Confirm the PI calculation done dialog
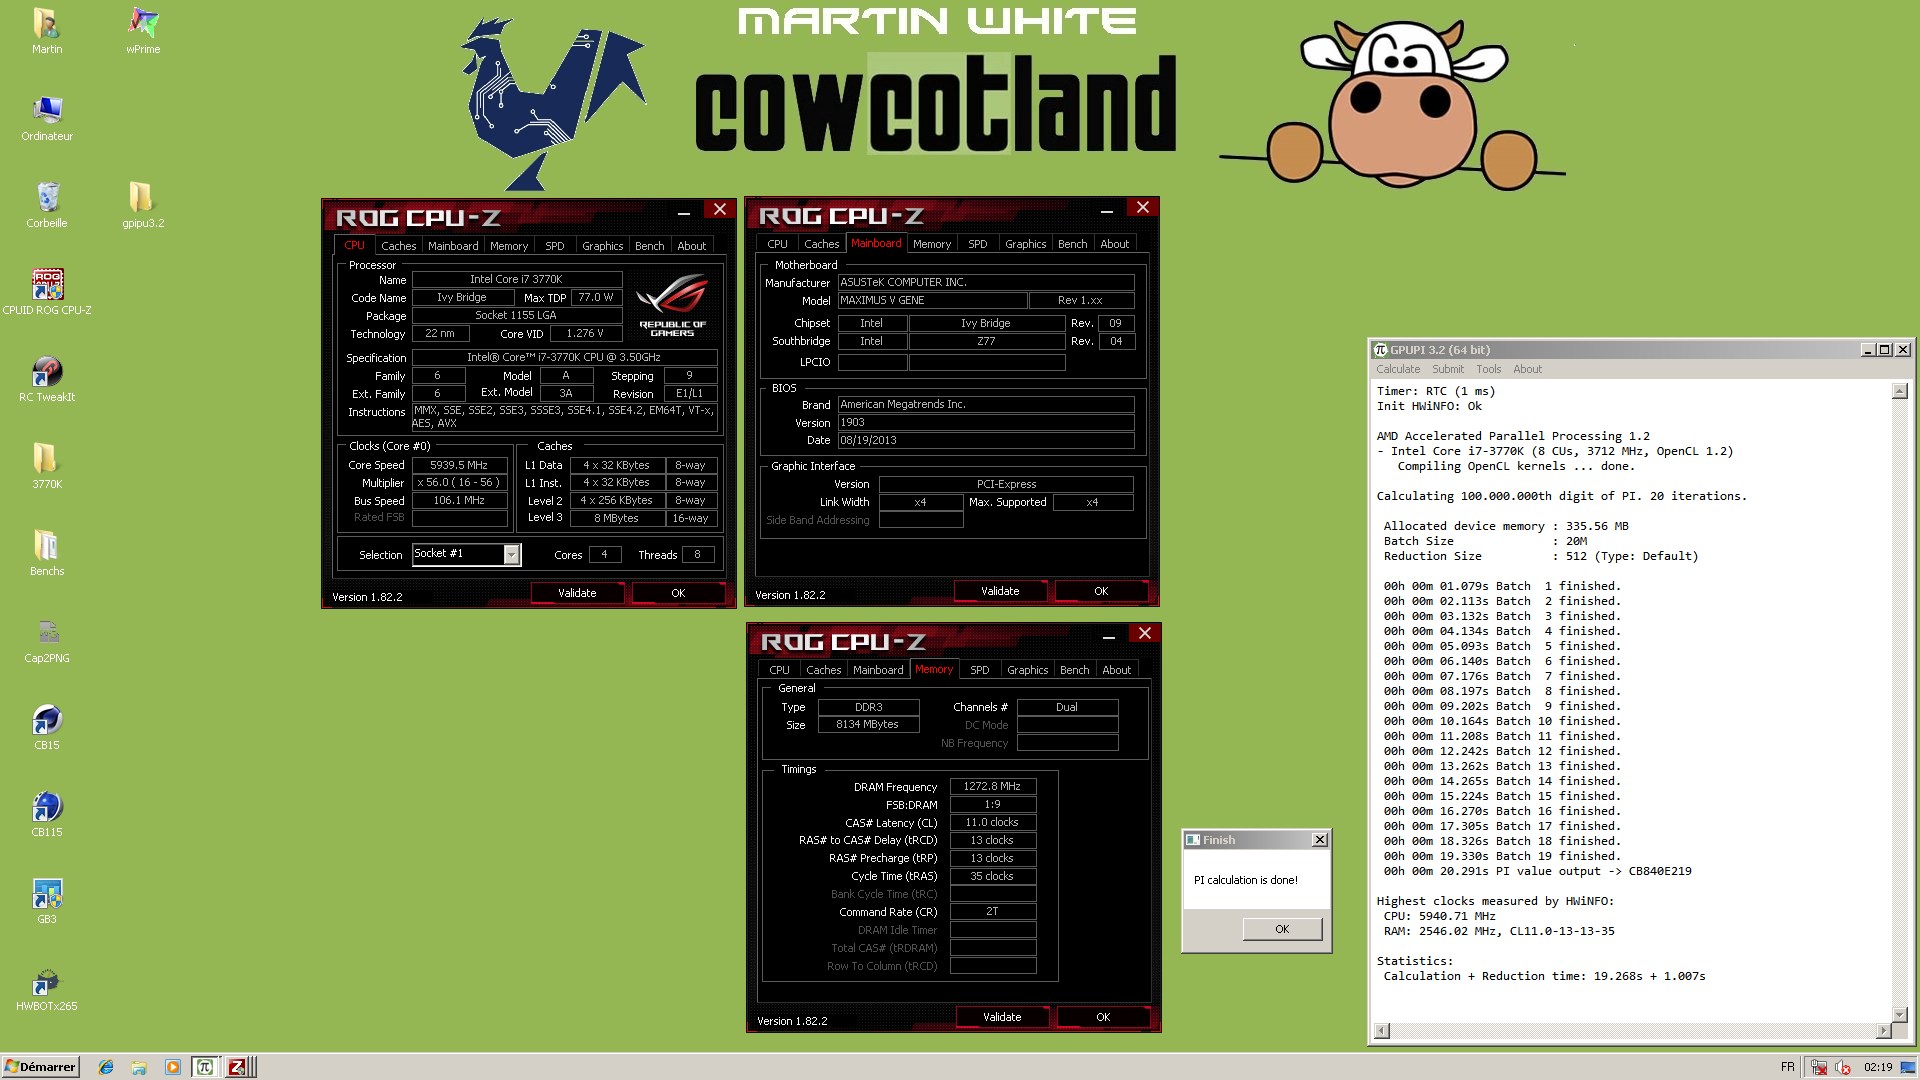This screenshot has width=1920, height=1080. 1282,929
